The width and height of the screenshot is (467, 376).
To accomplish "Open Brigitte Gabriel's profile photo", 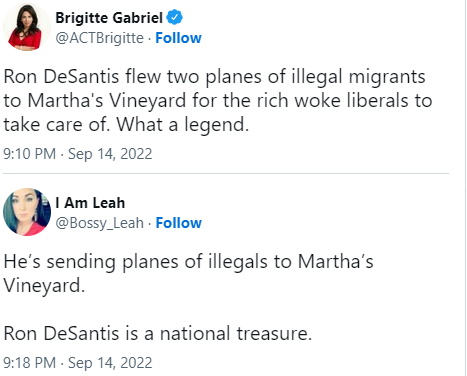I will 27,27.
